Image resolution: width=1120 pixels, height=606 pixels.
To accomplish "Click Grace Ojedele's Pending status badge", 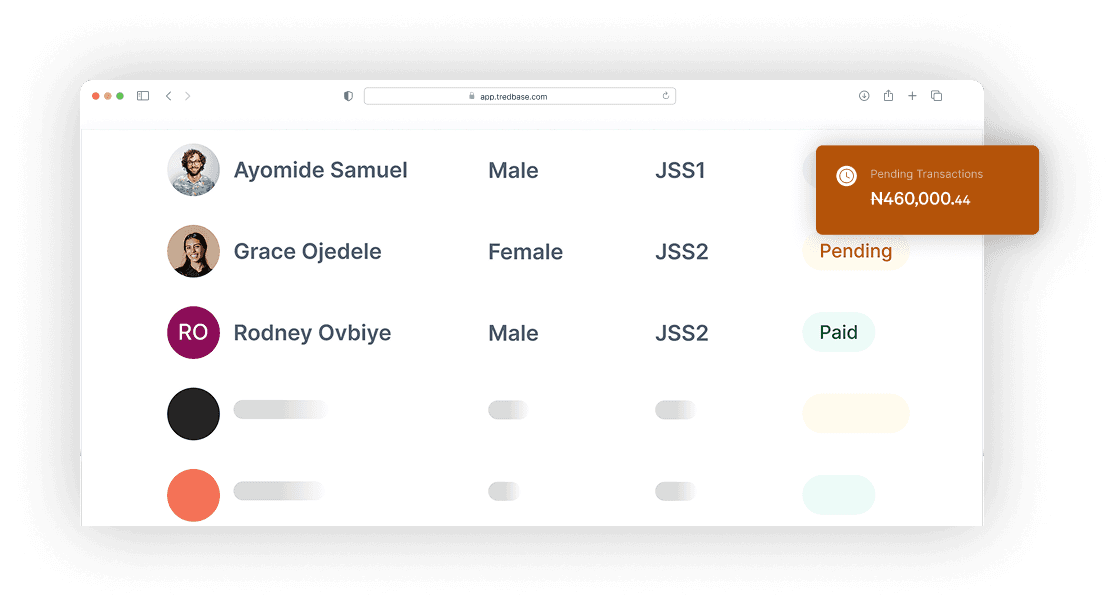I will pos(855,251).
